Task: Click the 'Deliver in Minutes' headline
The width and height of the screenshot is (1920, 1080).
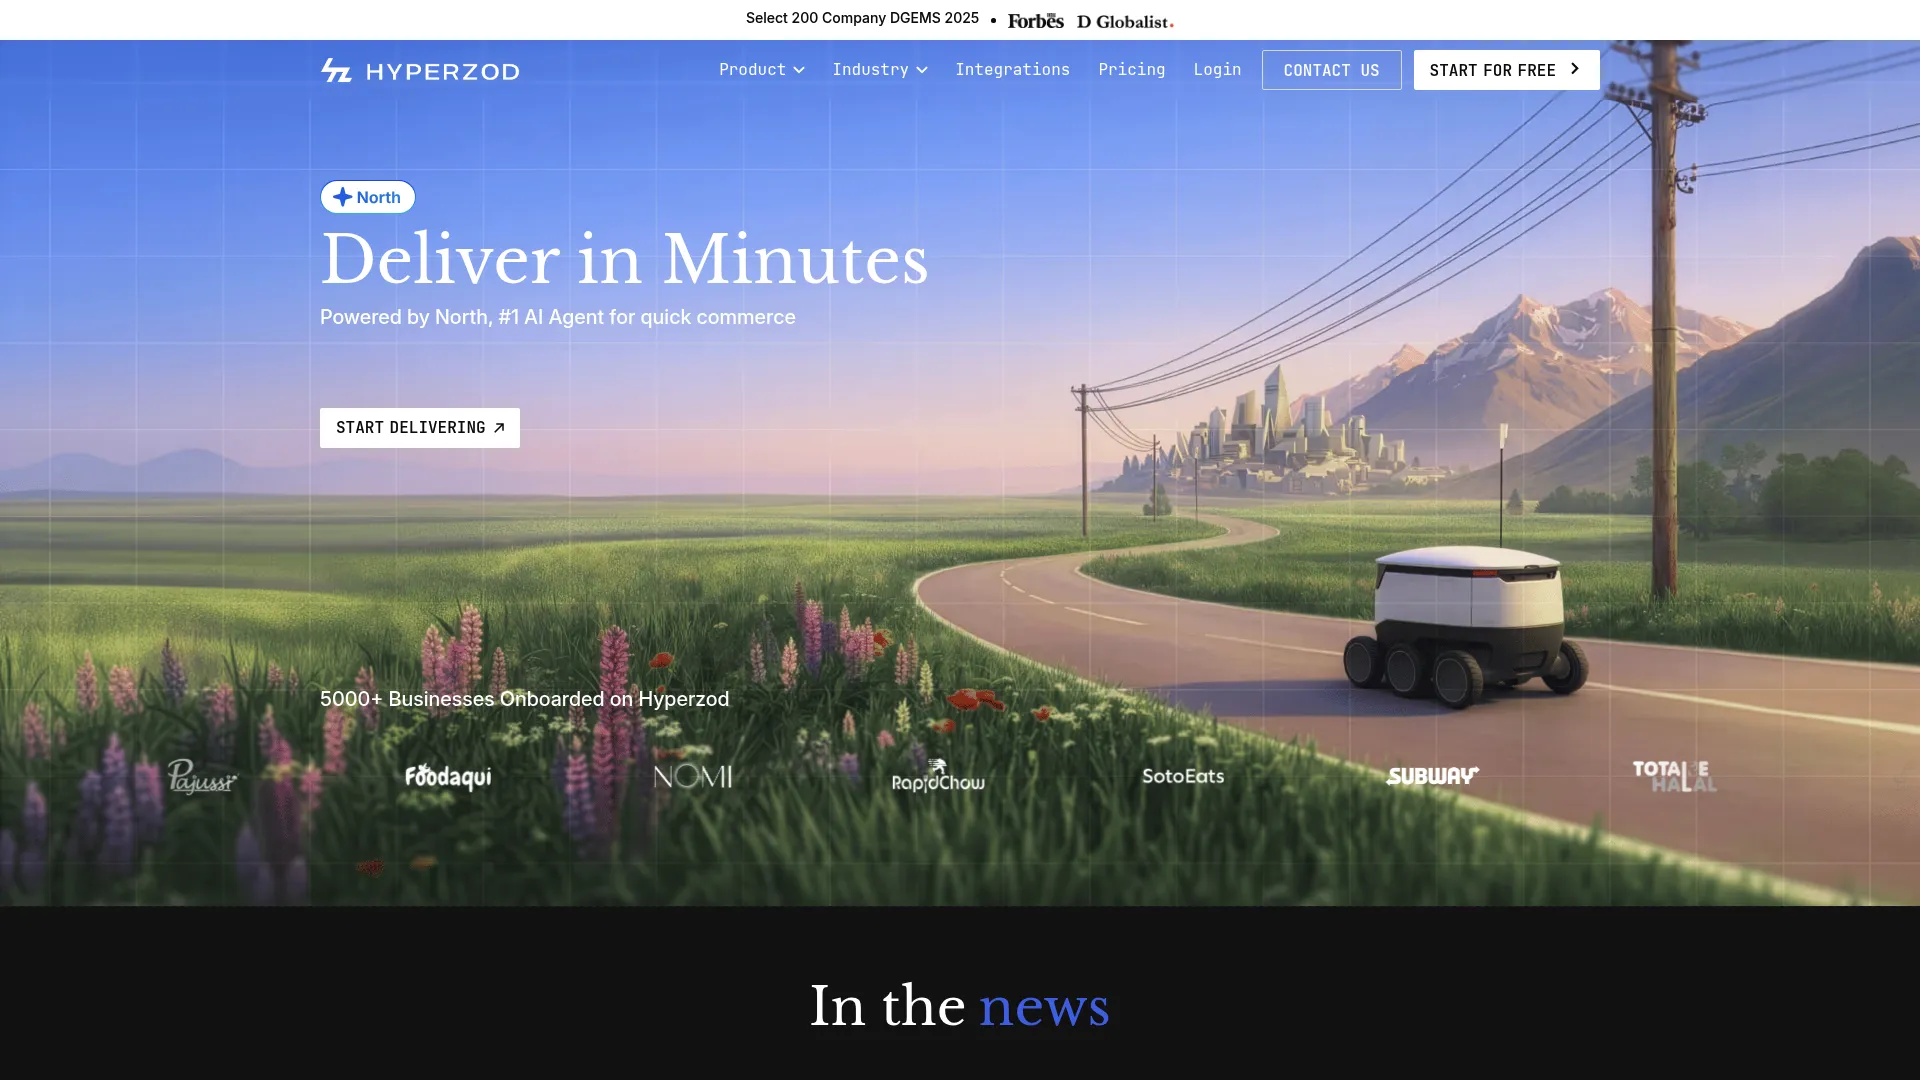Action: [x=624, y=260]
